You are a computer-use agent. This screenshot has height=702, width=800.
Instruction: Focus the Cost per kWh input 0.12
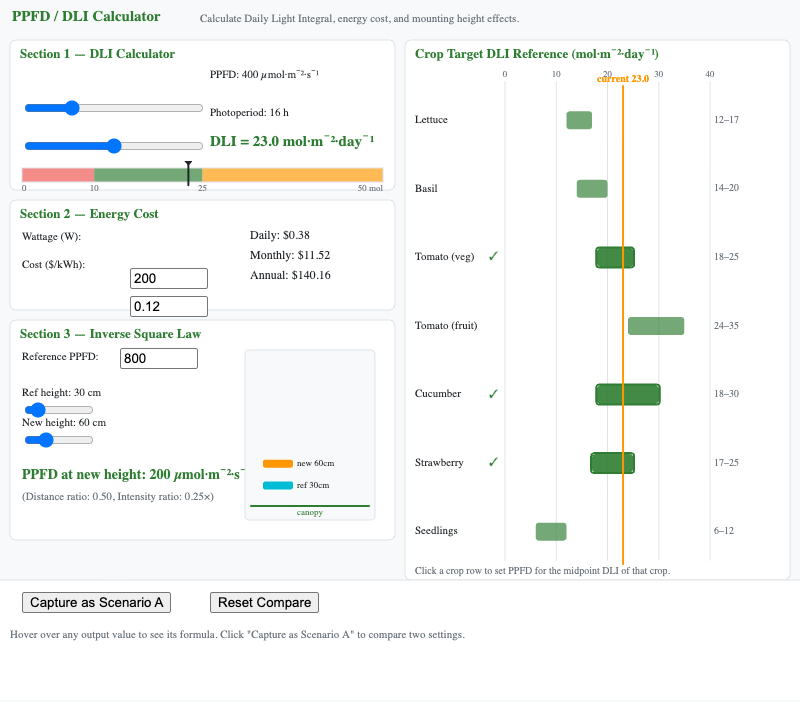point(169,307)
